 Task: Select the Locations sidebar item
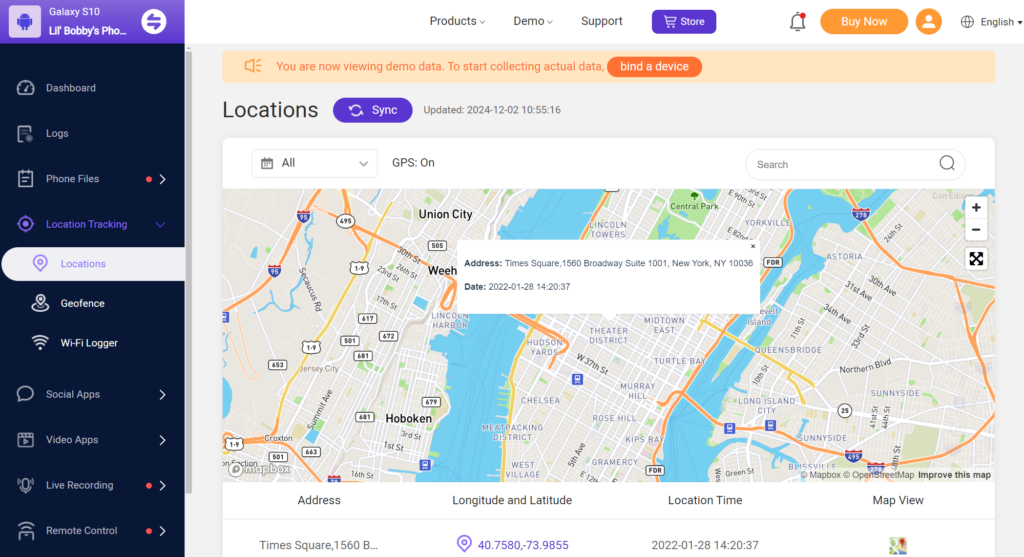point(93,264)
